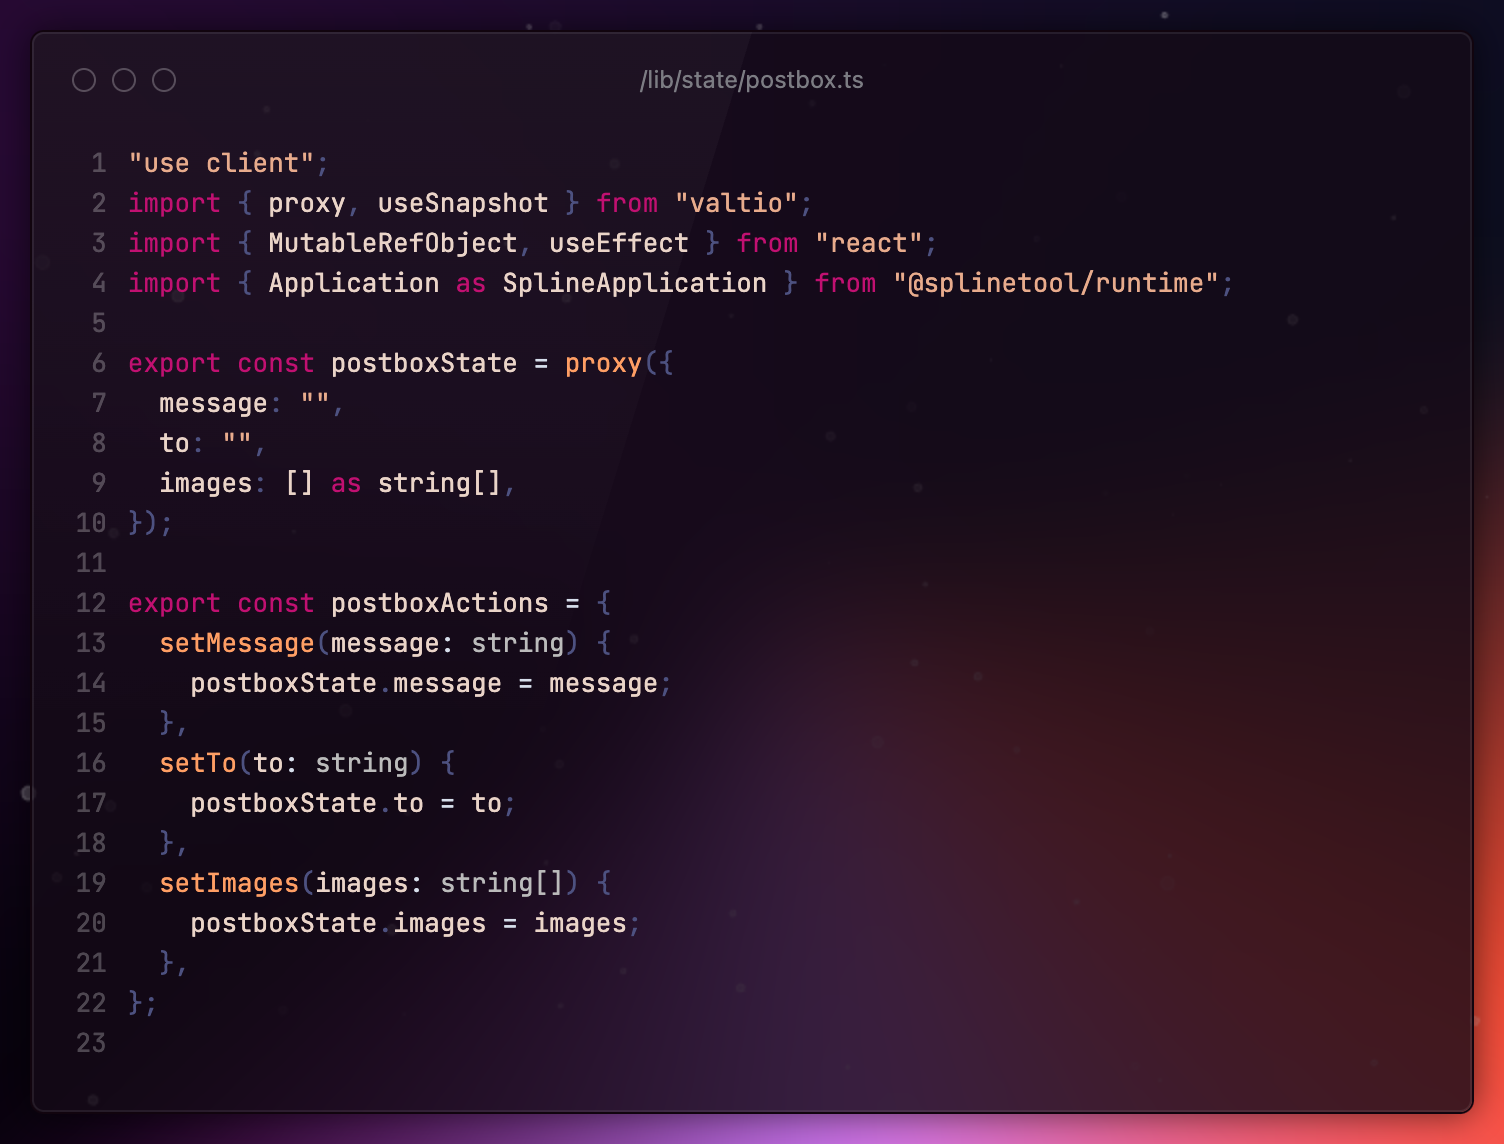The height and width of the screenshot is (1144, 1504).
Task: Click the word Application right after the brace on line 4
Action: click(354, 283)
